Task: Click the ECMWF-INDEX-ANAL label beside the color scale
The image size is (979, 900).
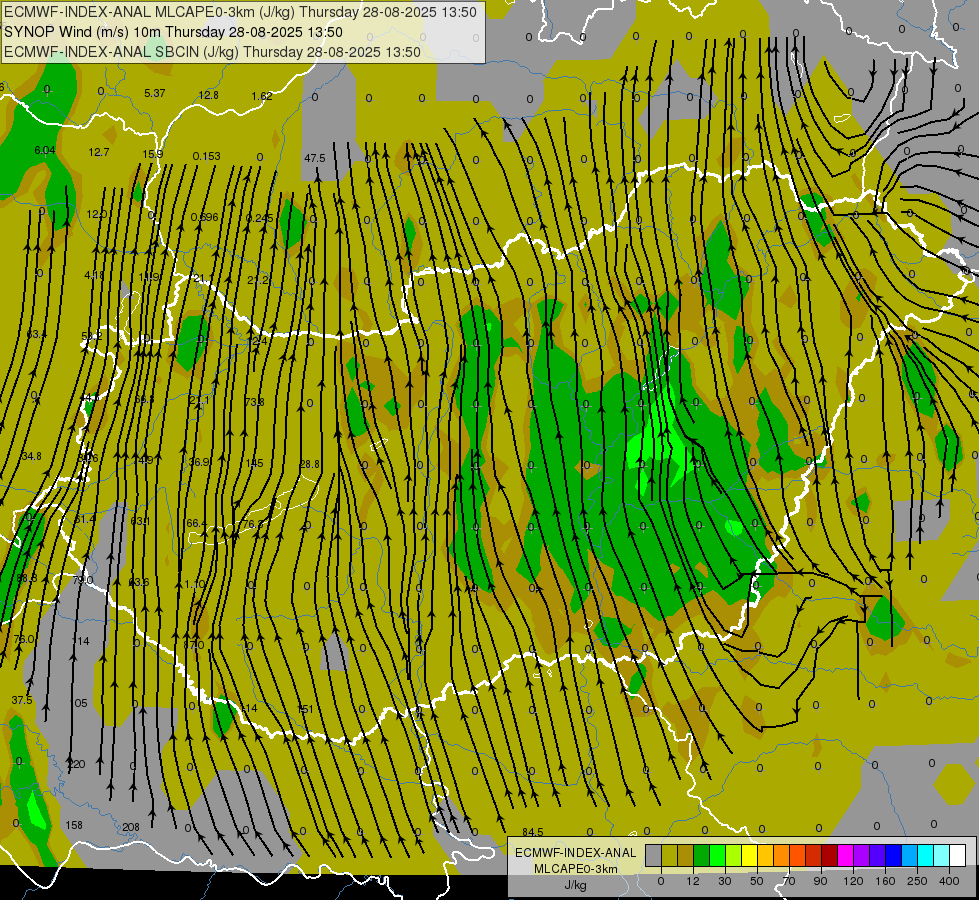Action: pos(576,853)
